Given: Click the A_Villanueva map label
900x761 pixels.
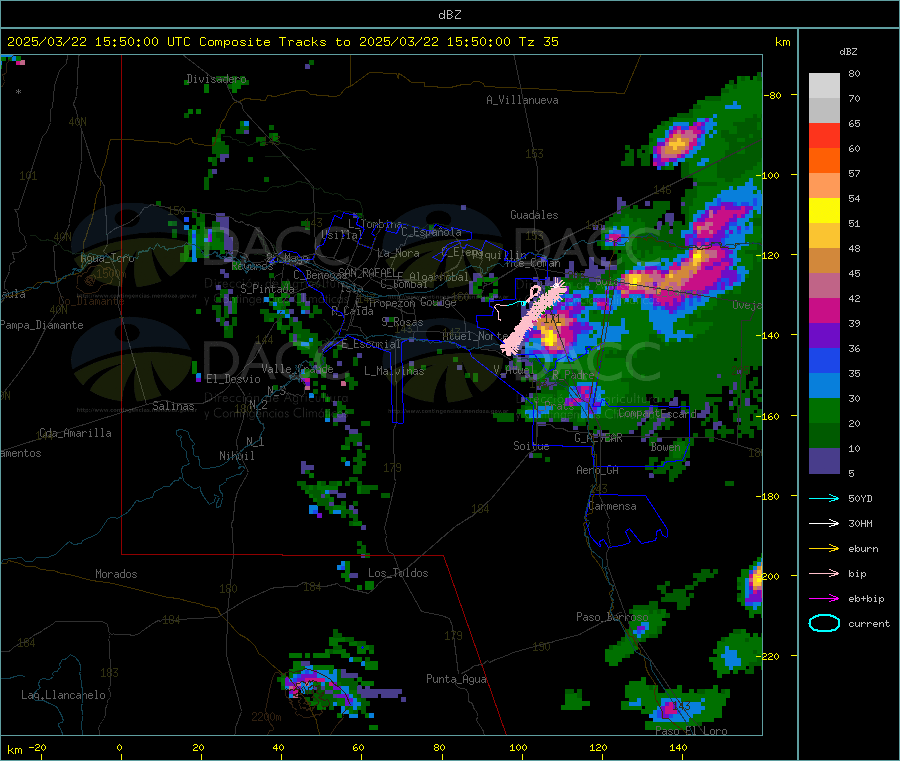Looking at the screenshot, I should tap(522, 100).
